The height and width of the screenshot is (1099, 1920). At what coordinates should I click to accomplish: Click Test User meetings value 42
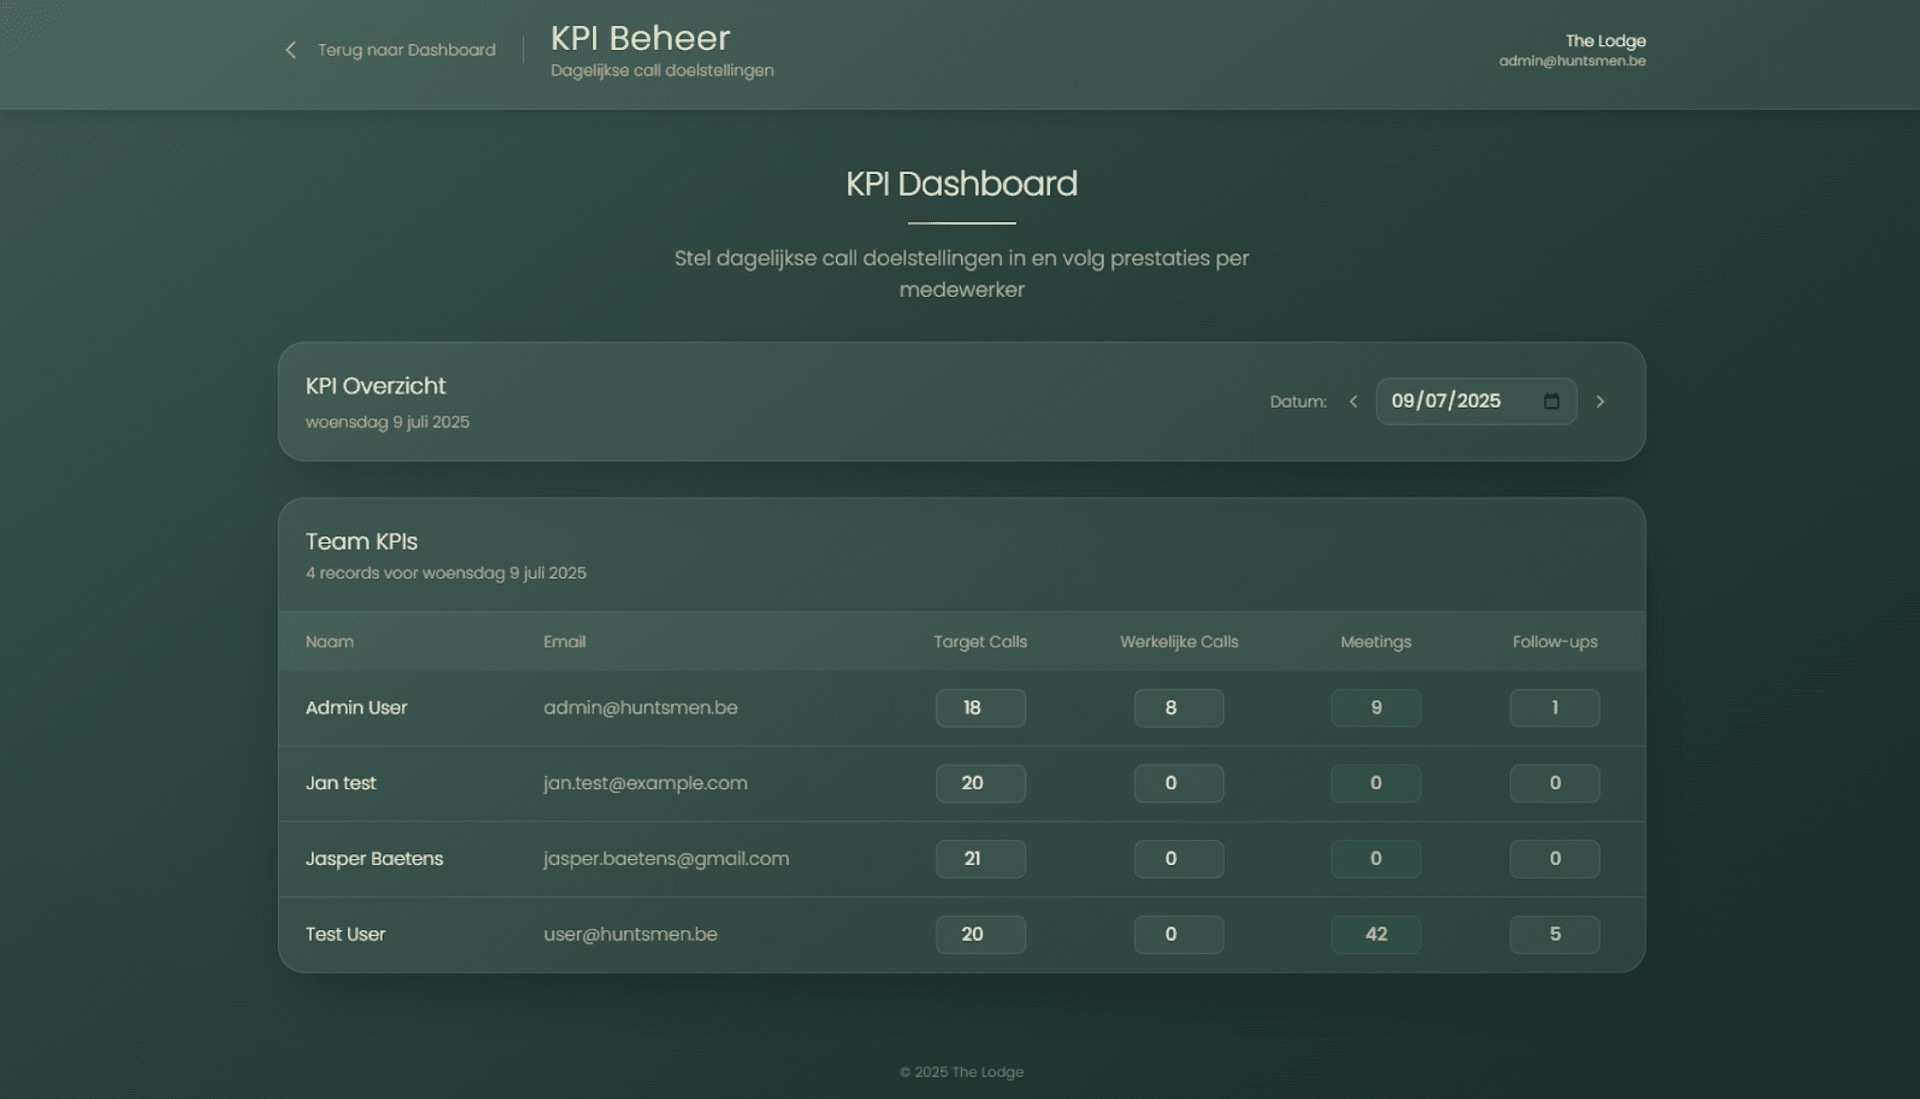coord(1375,934)
